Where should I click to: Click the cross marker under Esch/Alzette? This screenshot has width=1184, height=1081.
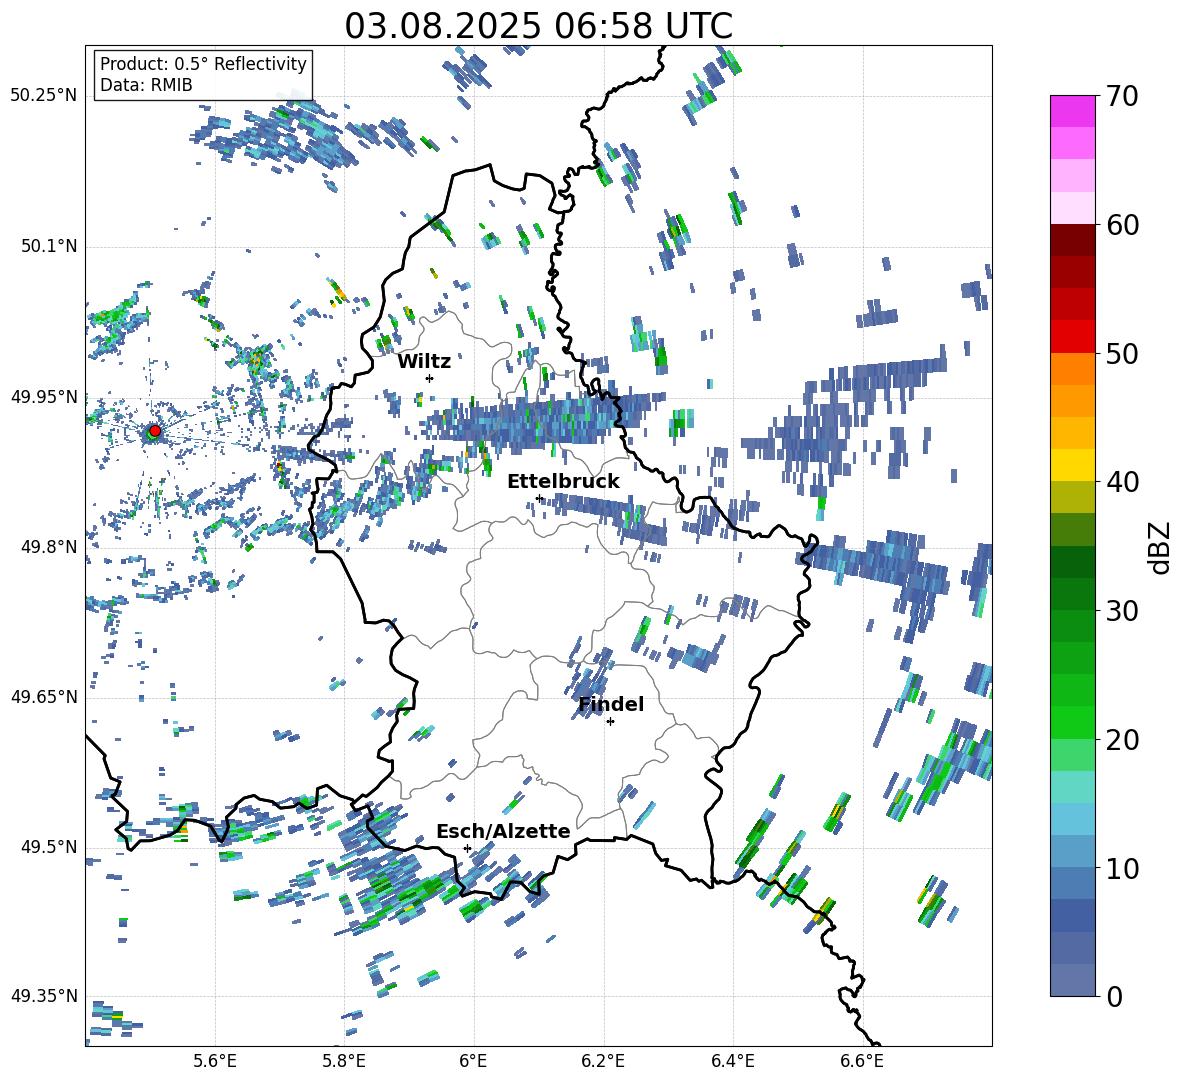[x=467, y=848]
